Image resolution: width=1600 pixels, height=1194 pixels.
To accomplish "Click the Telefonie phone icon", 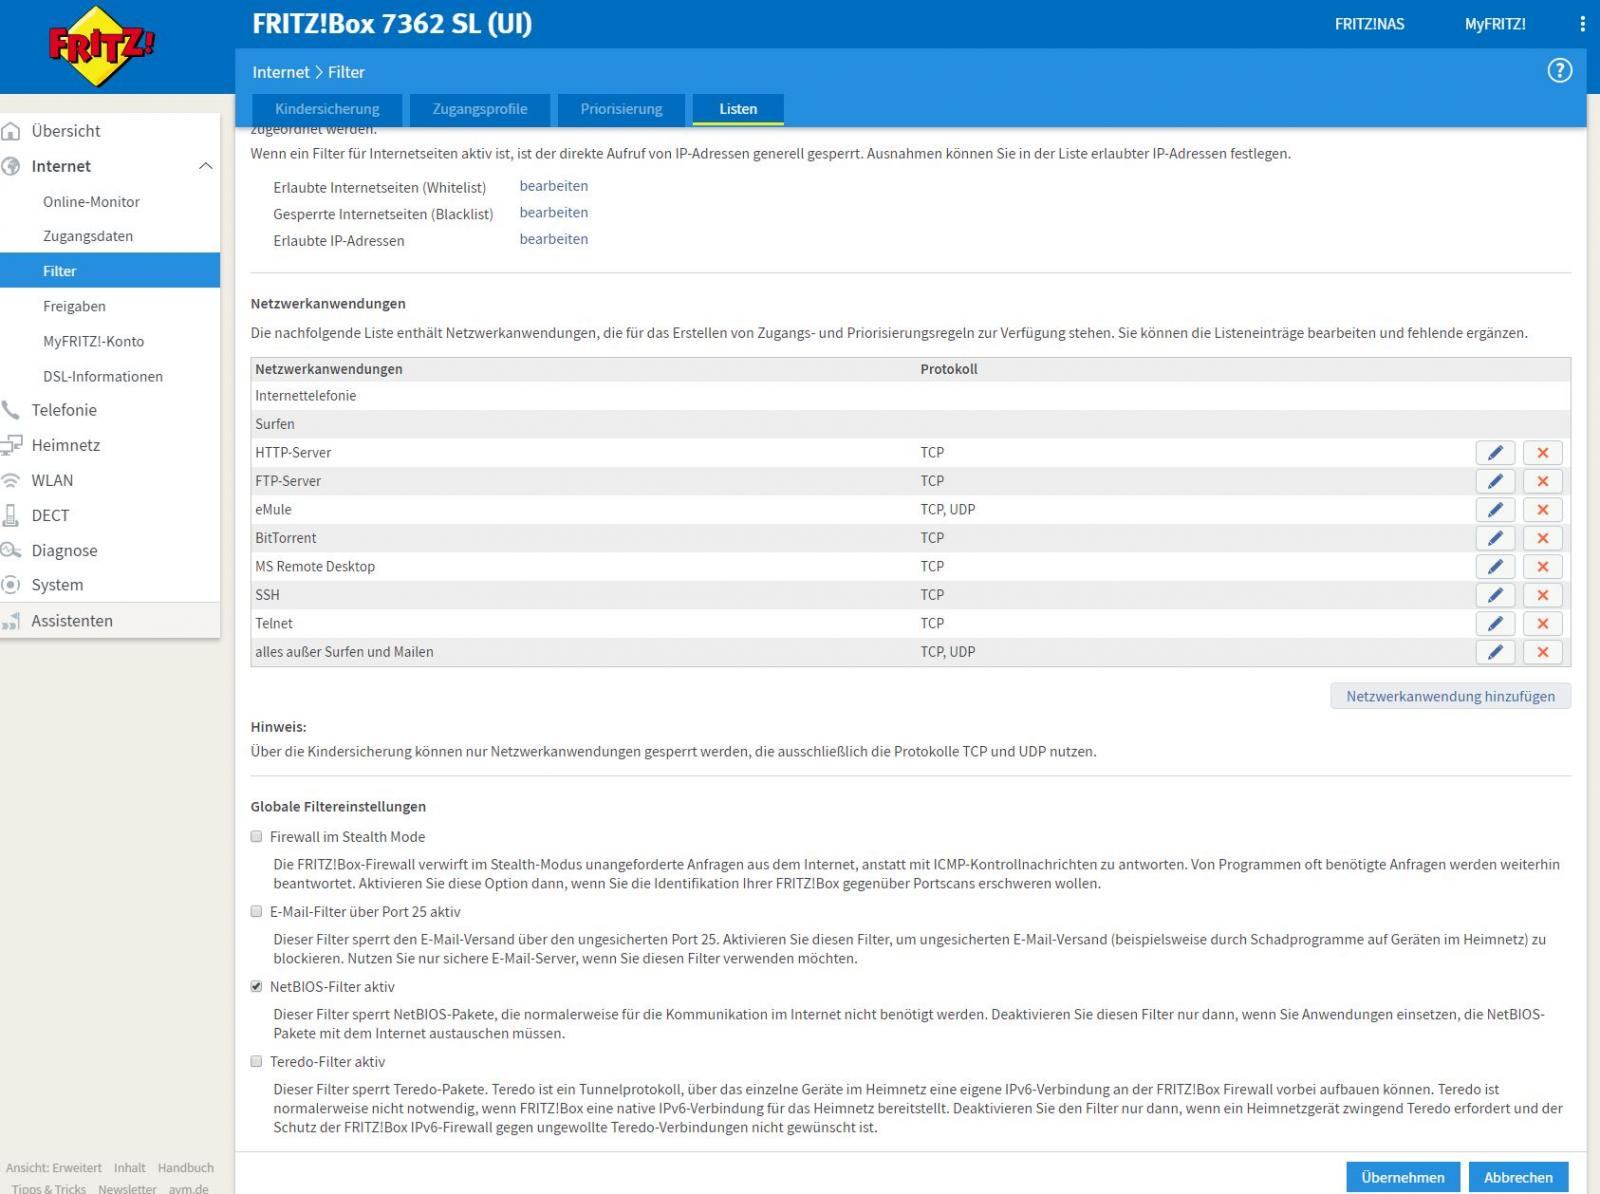I will tap(11, 410).
